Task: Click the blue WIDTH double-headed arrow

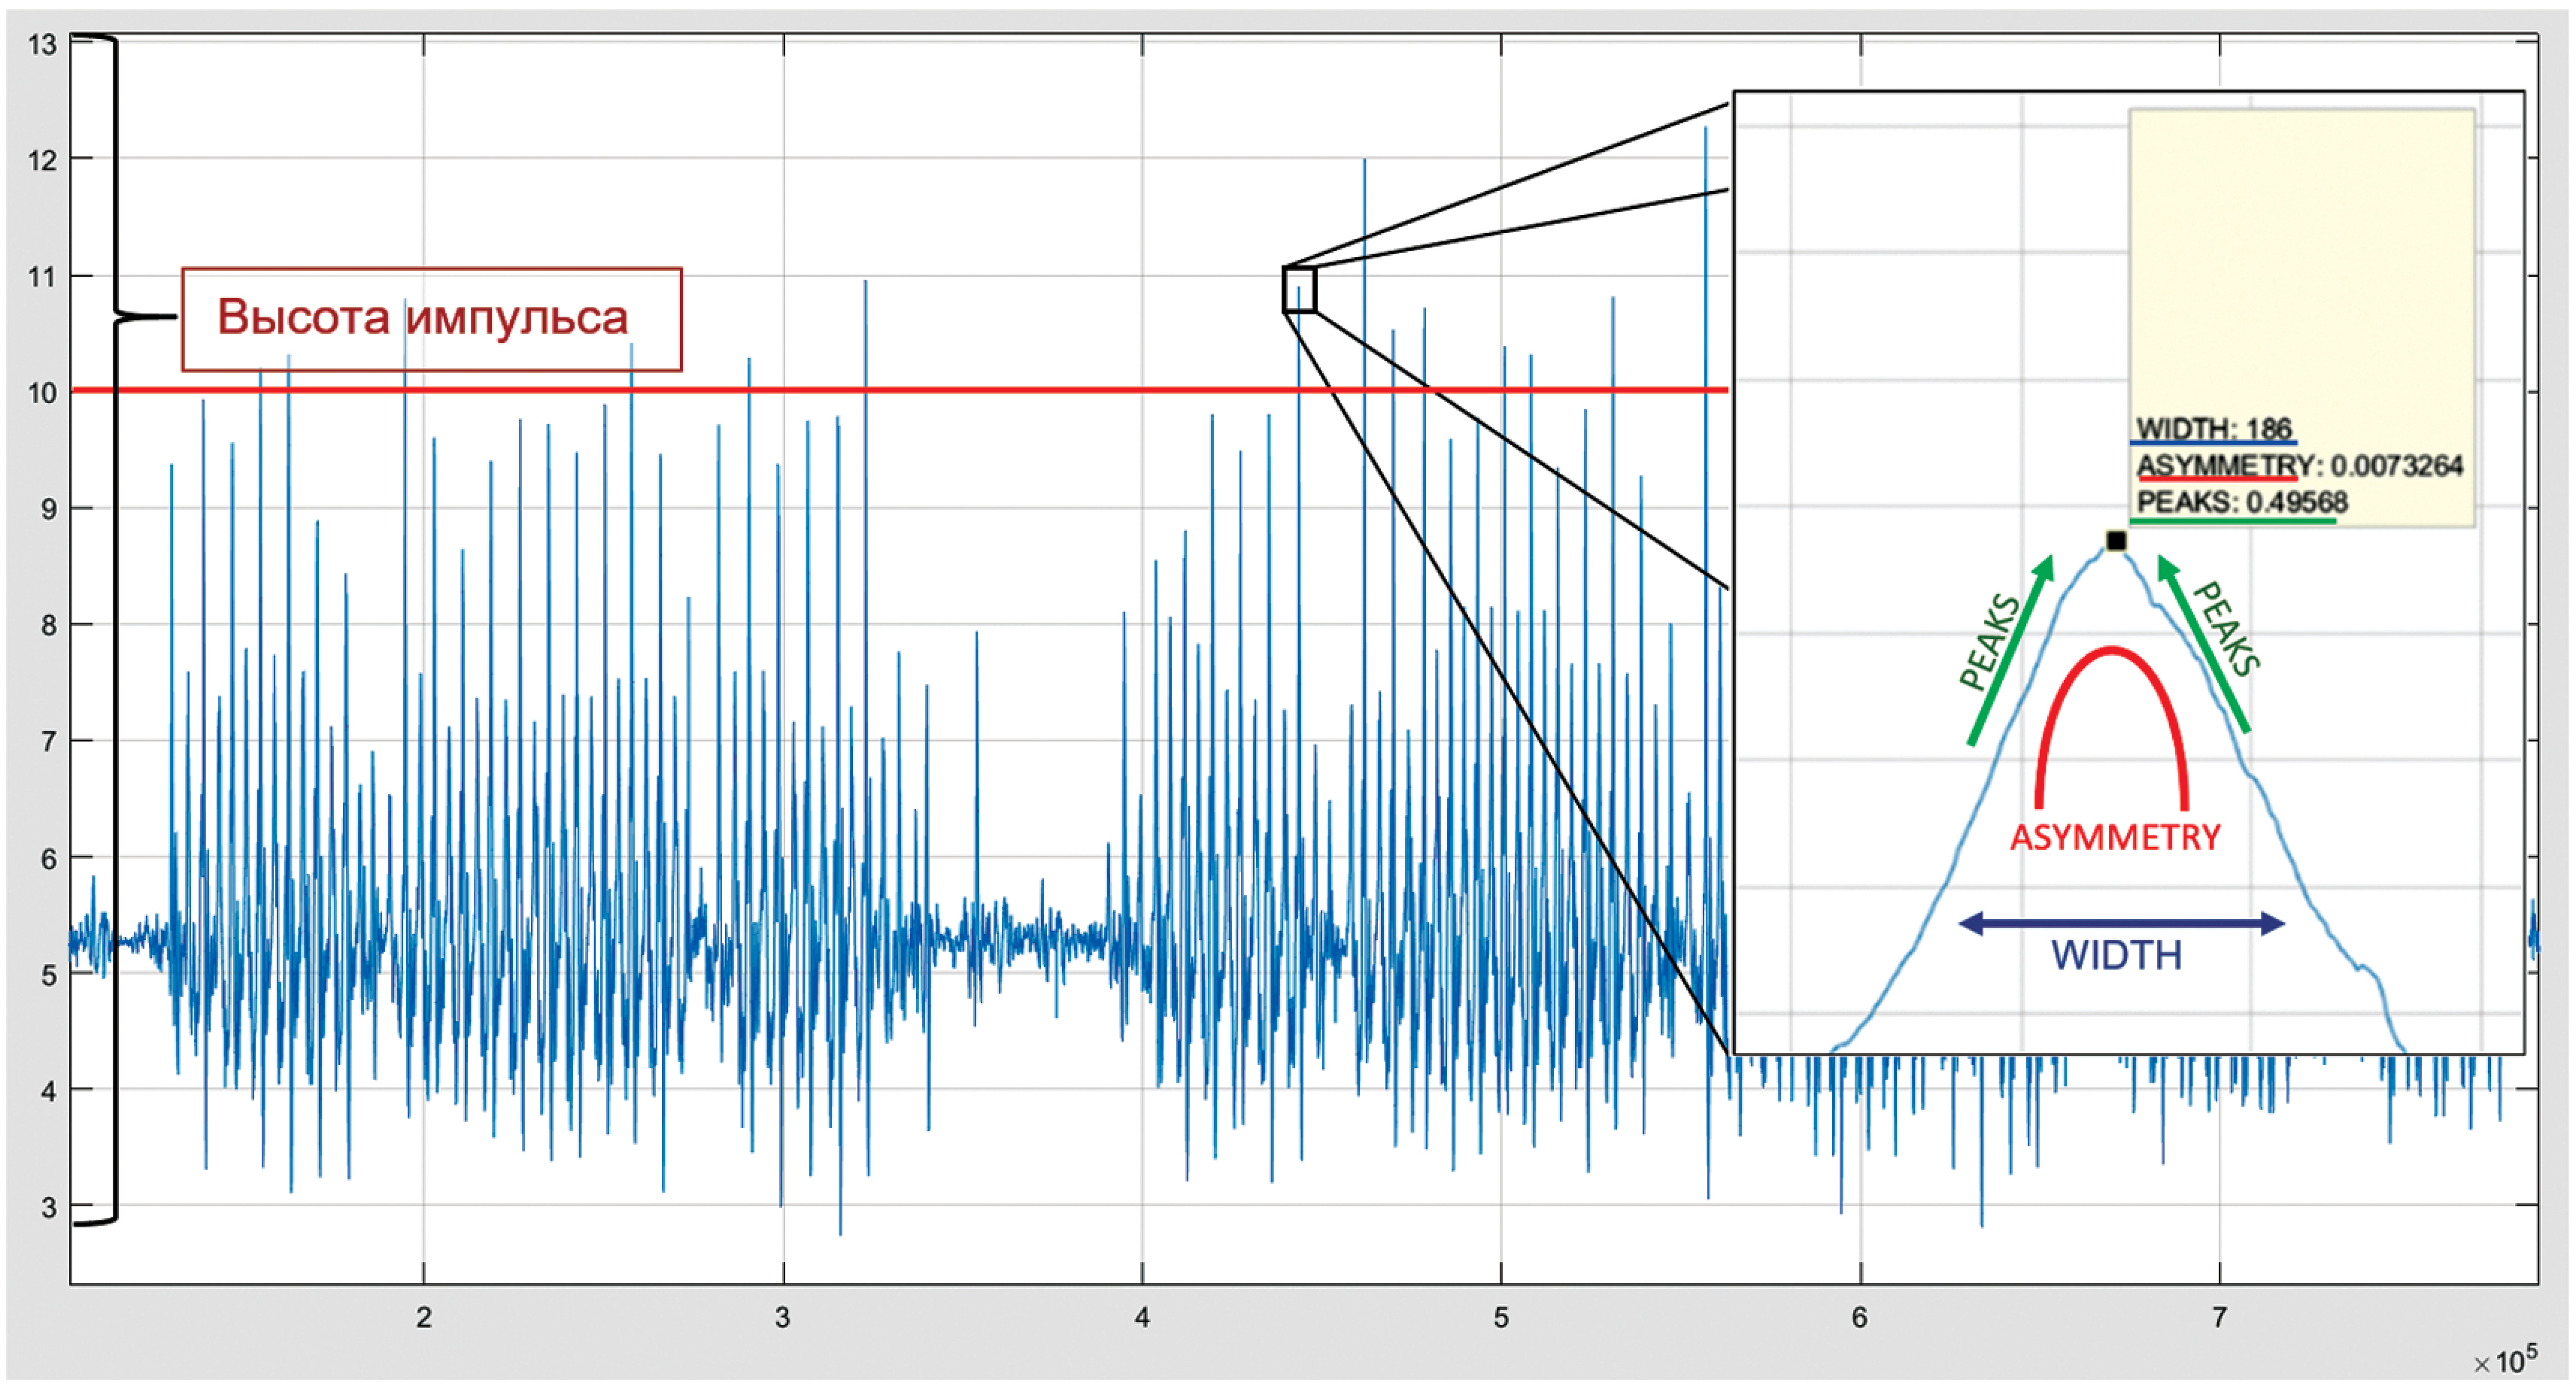Action: pos(2120,923)
